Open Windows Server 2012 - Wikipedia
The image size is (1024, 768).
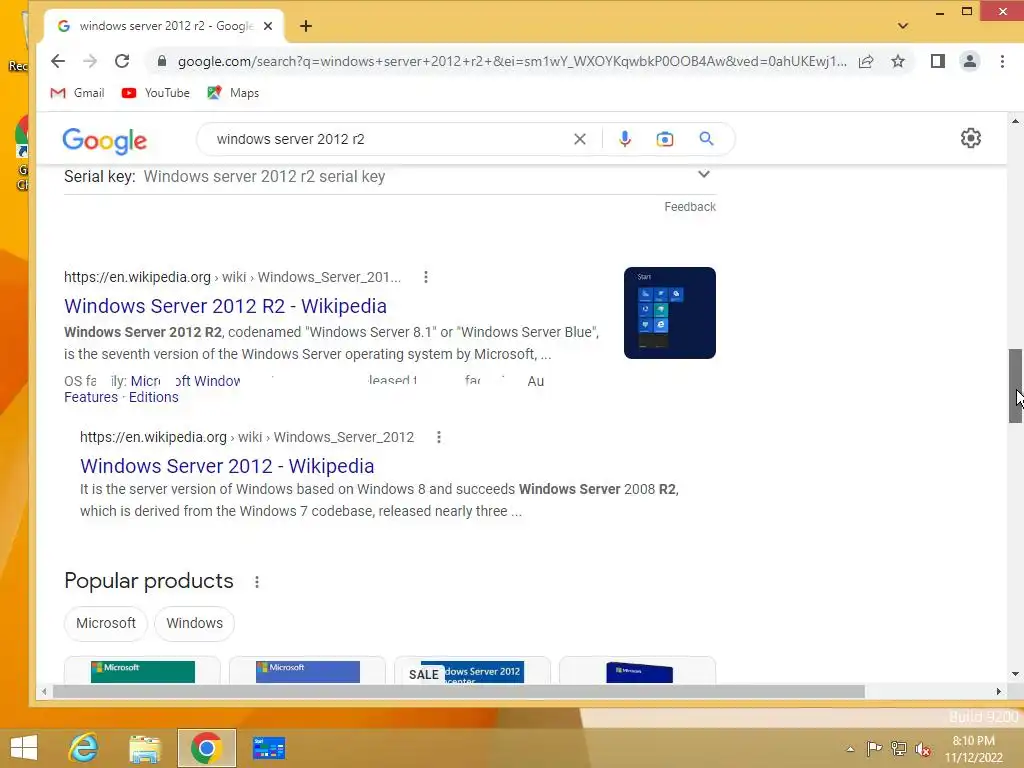227,466
